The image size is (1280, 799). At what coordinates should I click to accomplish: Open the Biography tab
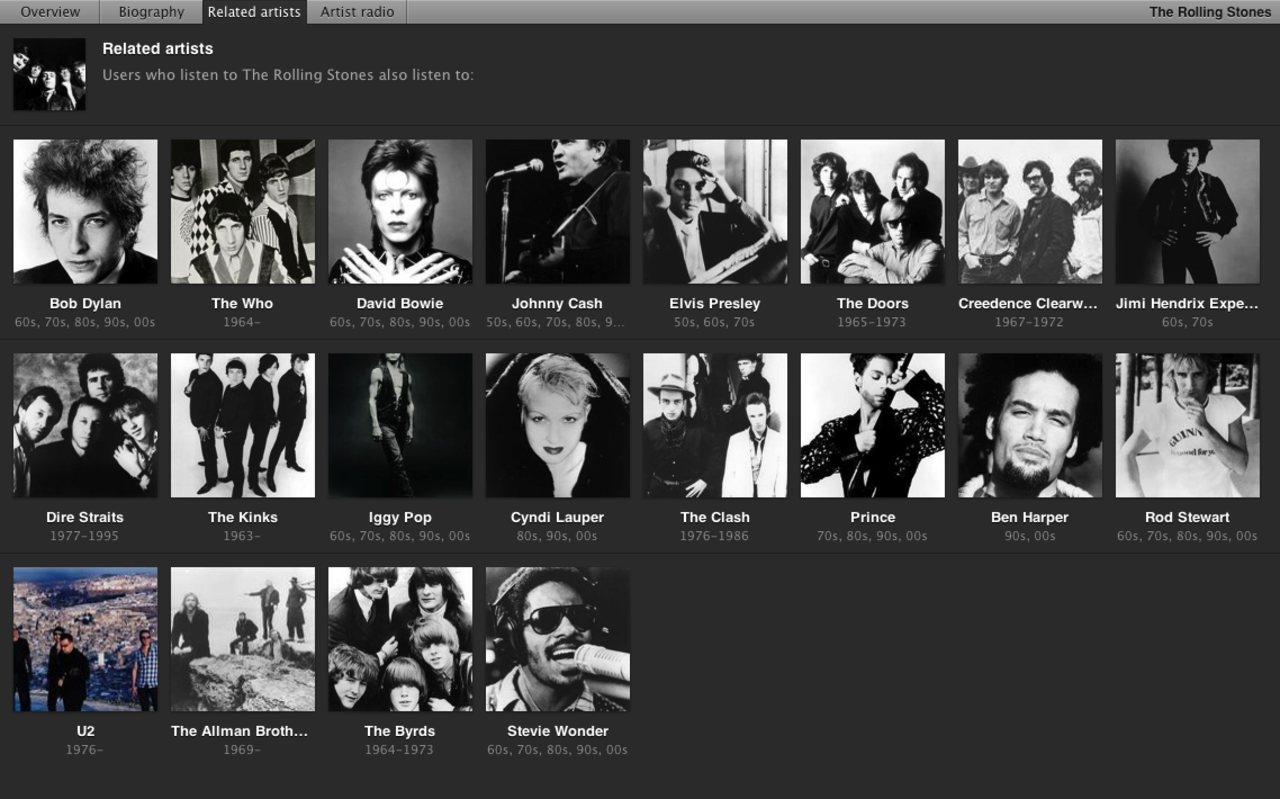150,11
